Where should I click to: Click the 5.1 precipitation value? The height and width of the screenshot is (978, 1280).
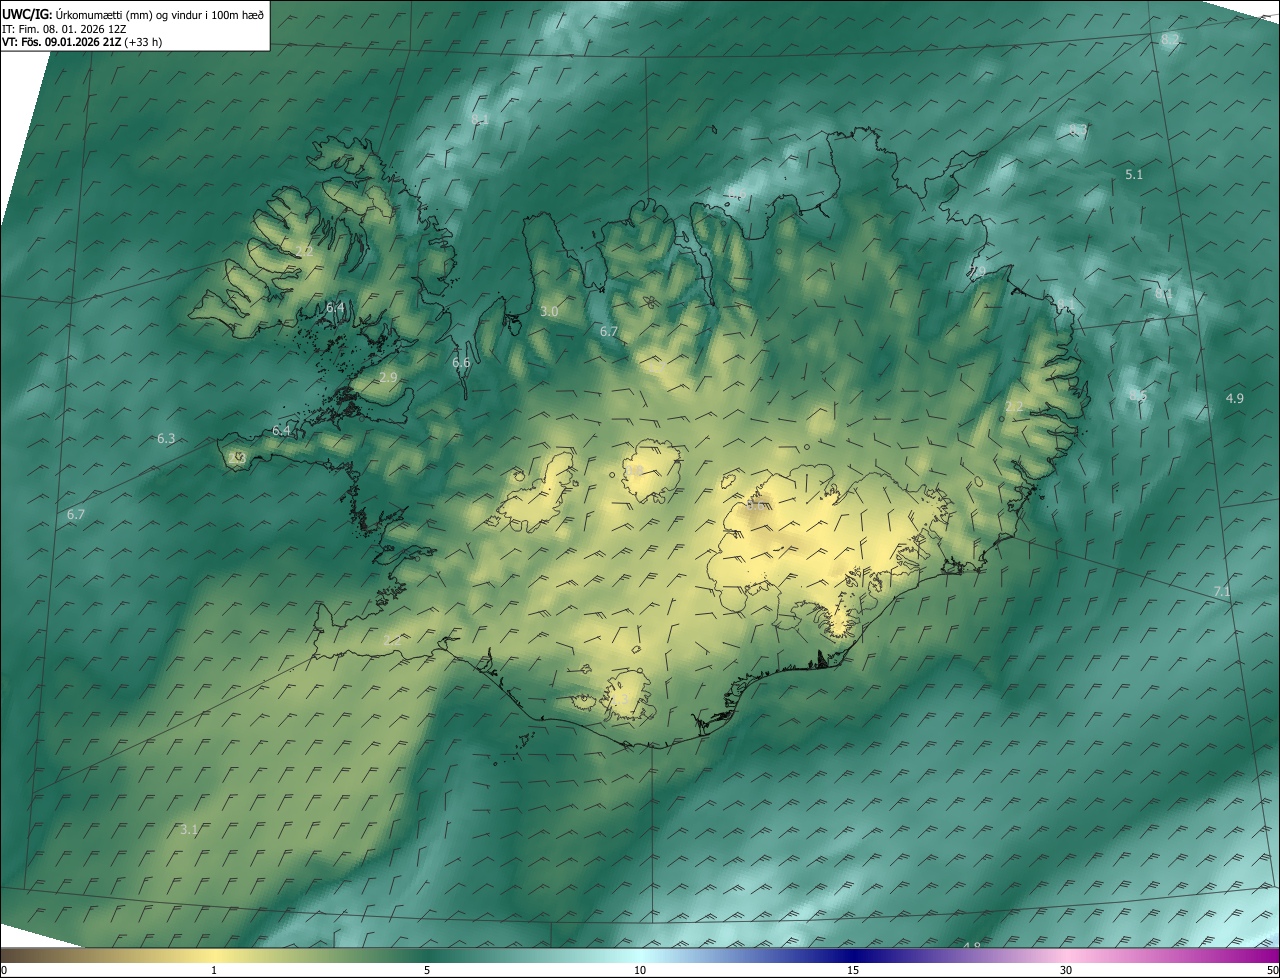point(1134,174)
